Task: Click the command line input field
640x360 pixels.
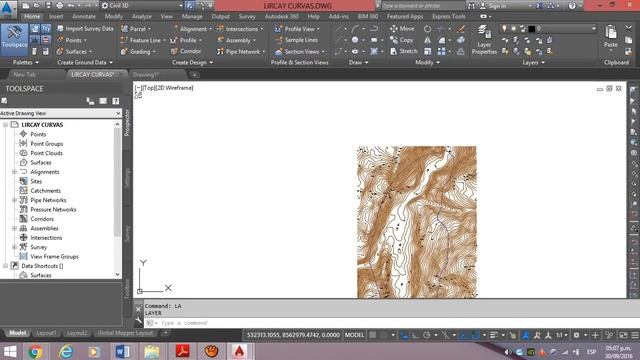Action: tap(391, 323)
